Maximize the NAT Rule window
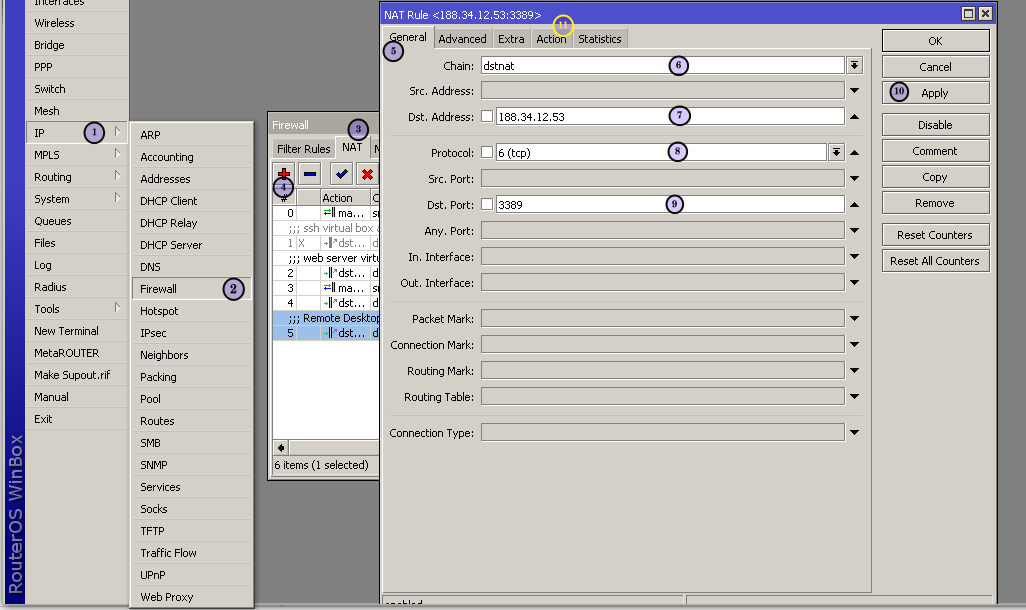This screenshot has height=610, width=1026. click(x=968, y=14)
